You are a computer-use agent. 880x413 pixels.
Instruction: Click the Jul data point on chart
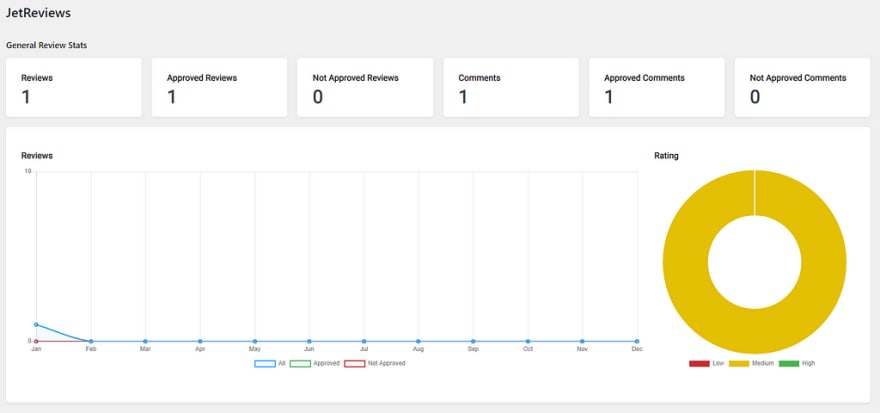pos(364,341)
